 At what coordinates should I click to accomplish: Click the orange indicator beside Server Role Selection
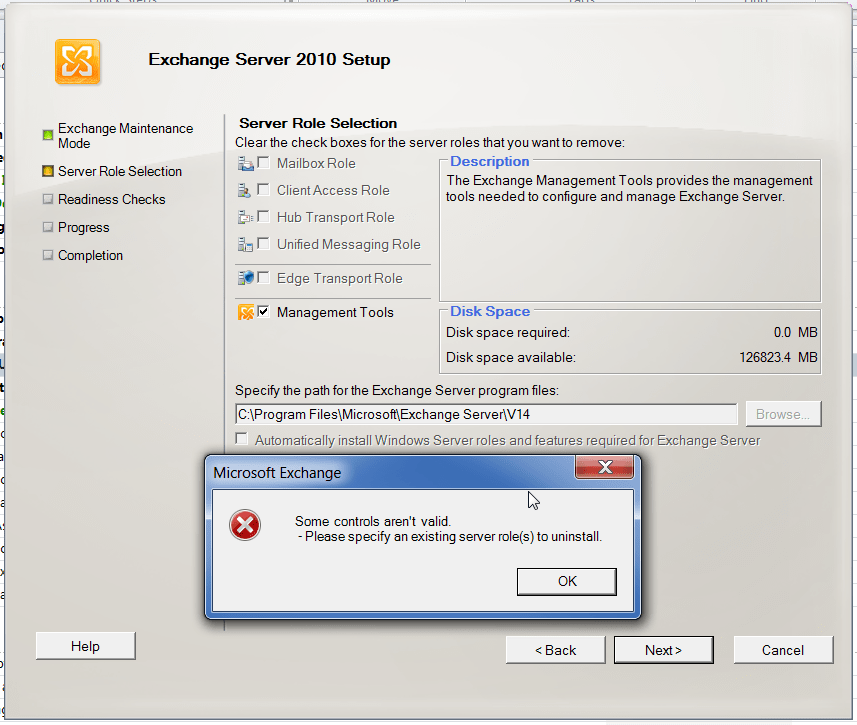click(46, 171)
